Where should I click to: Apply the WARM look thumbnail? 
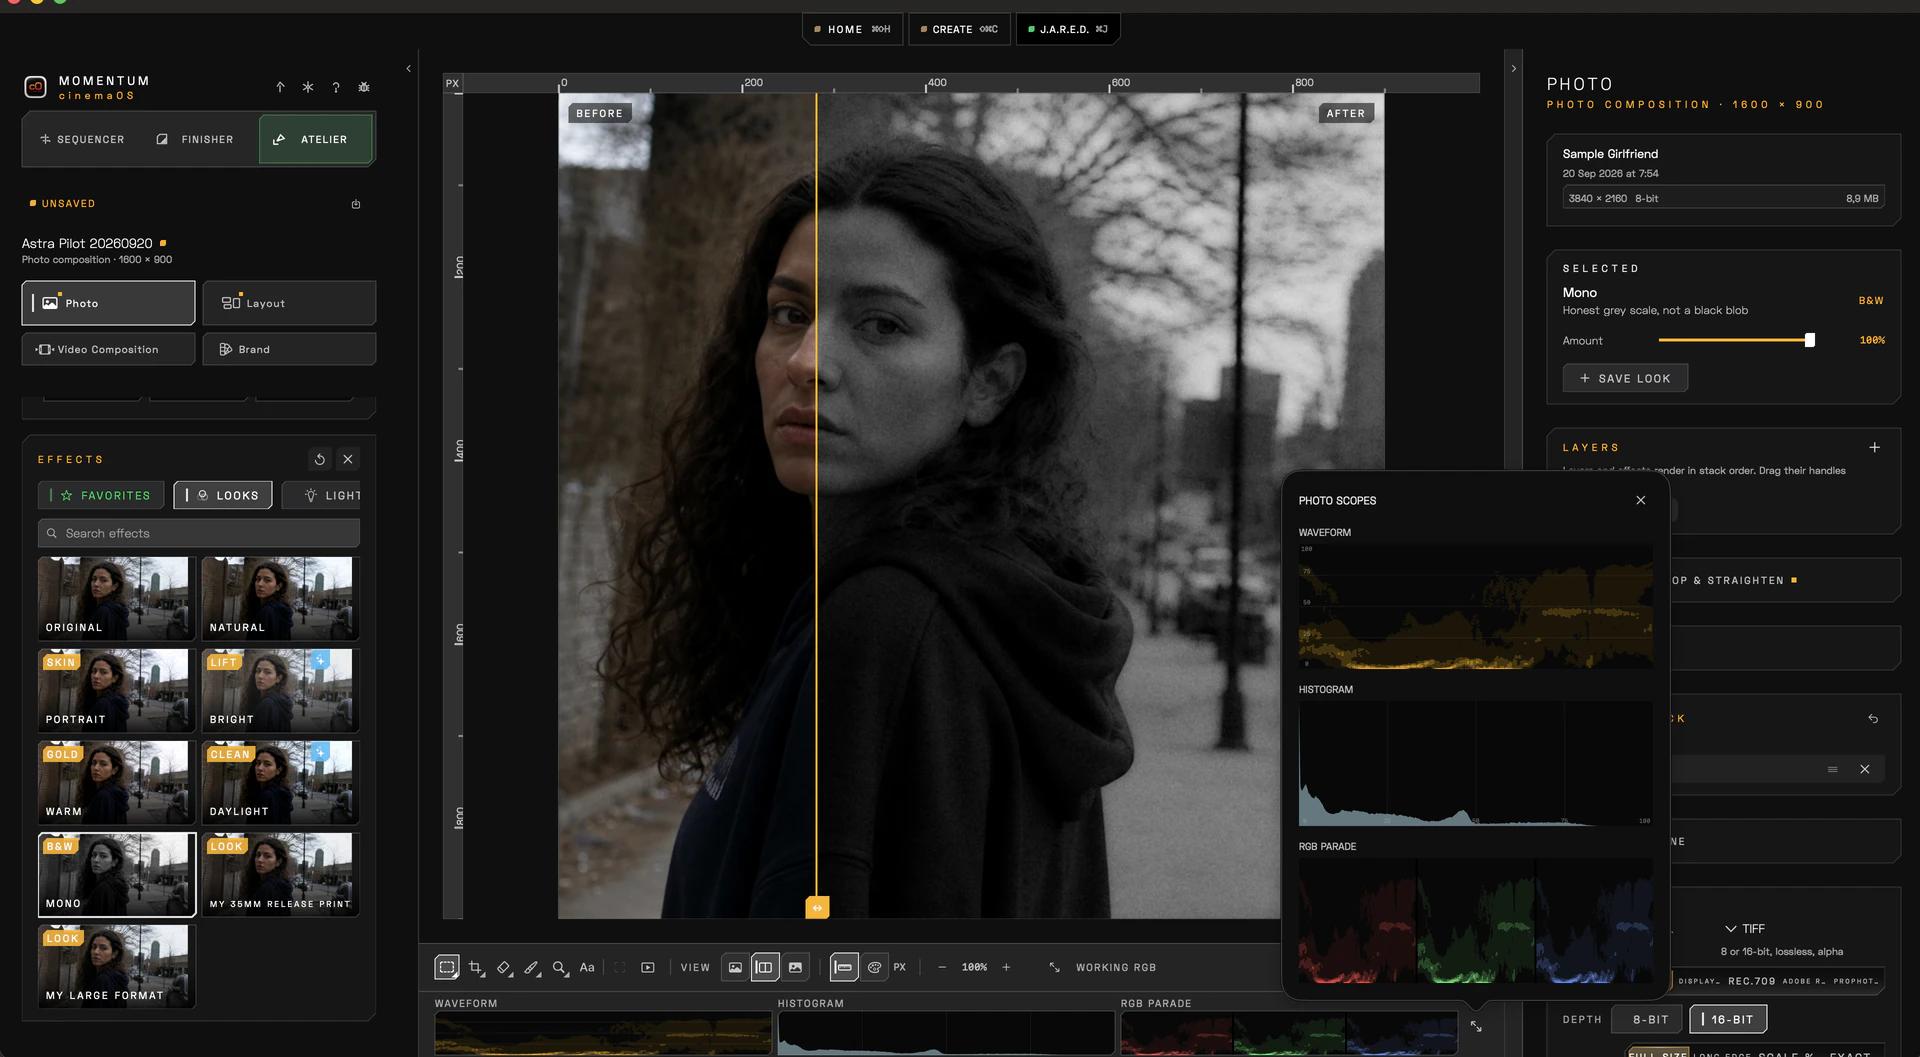117,782
